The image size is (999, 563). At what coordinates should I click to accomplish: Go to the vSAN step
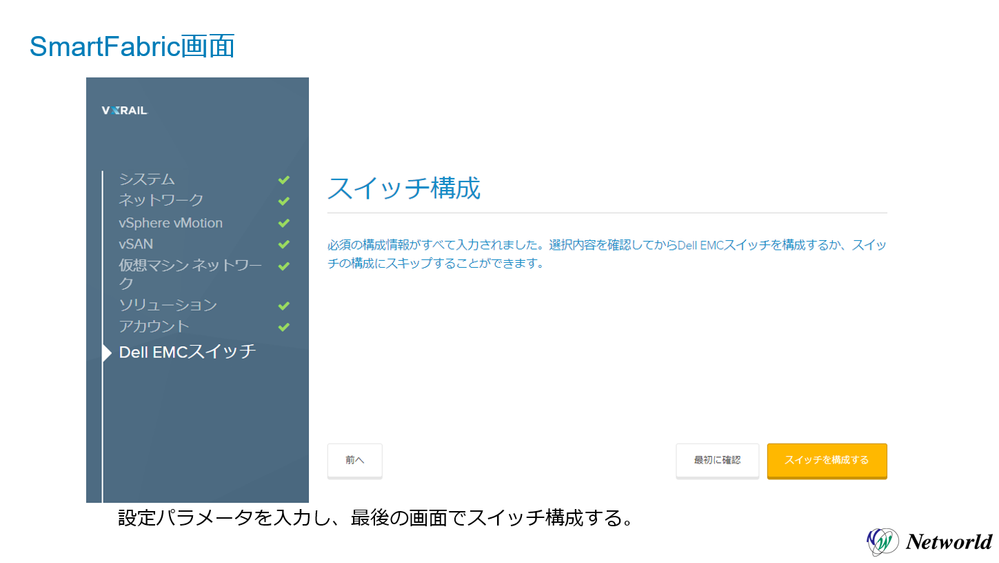pos(136,244)
